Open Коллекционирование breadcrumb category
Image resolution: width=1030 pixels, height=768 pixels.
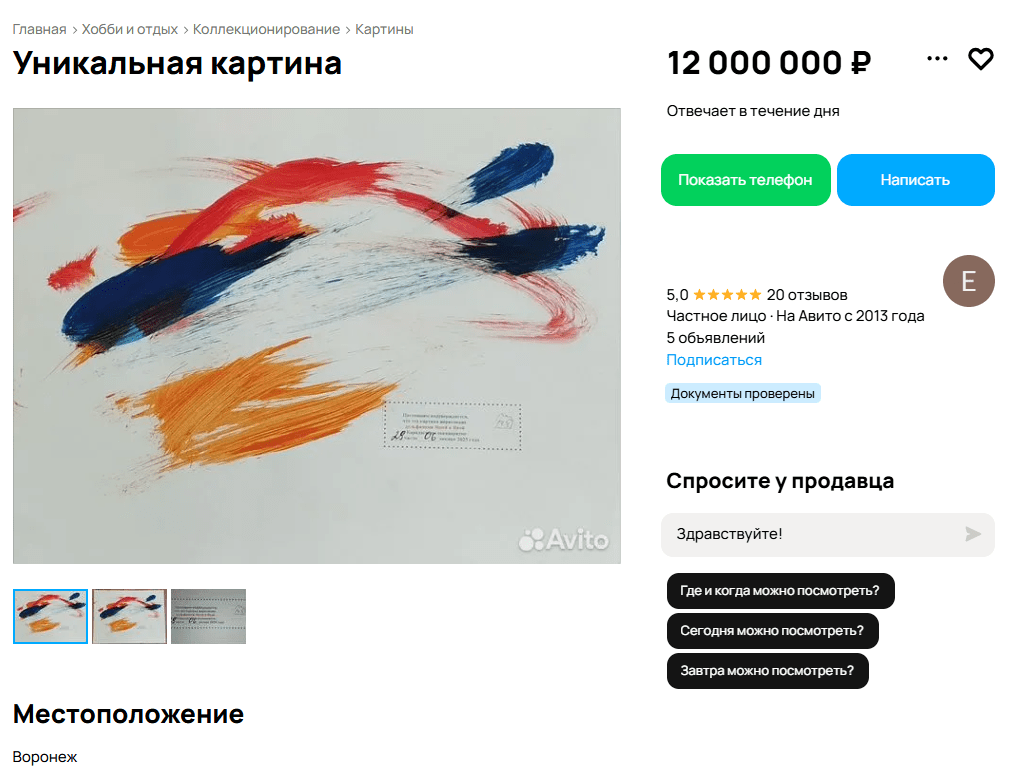coord(266,30)
